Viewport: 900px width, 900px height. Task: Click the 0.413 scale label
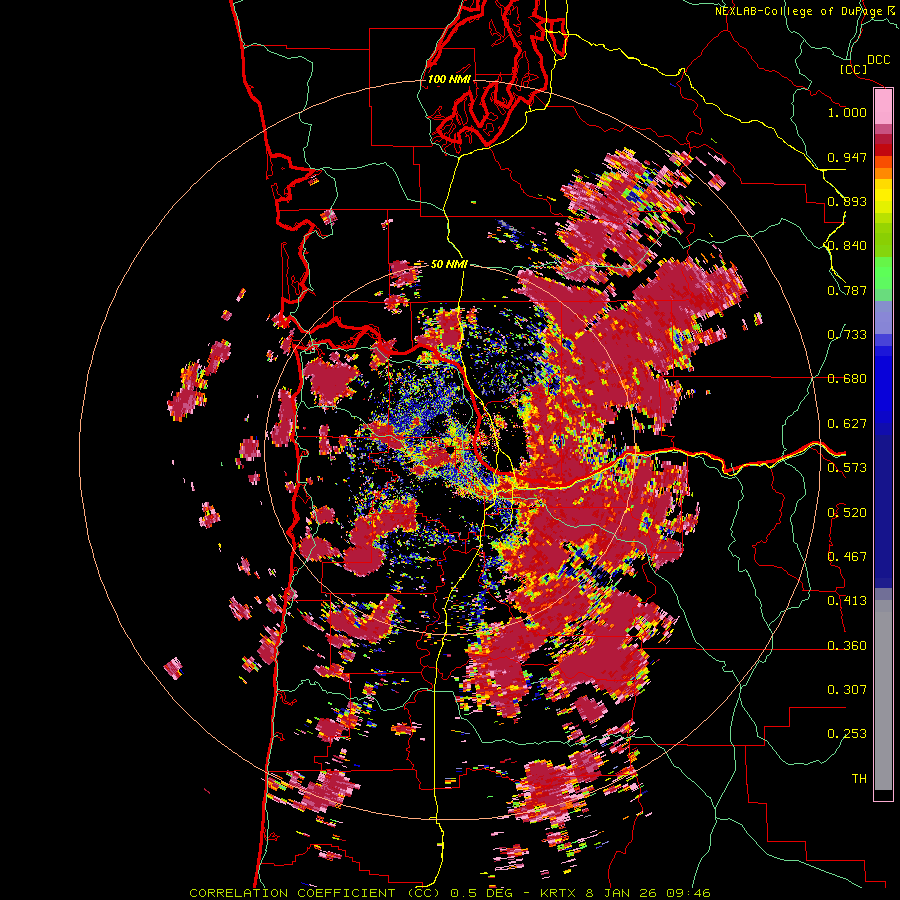click(x=847, y=600)
